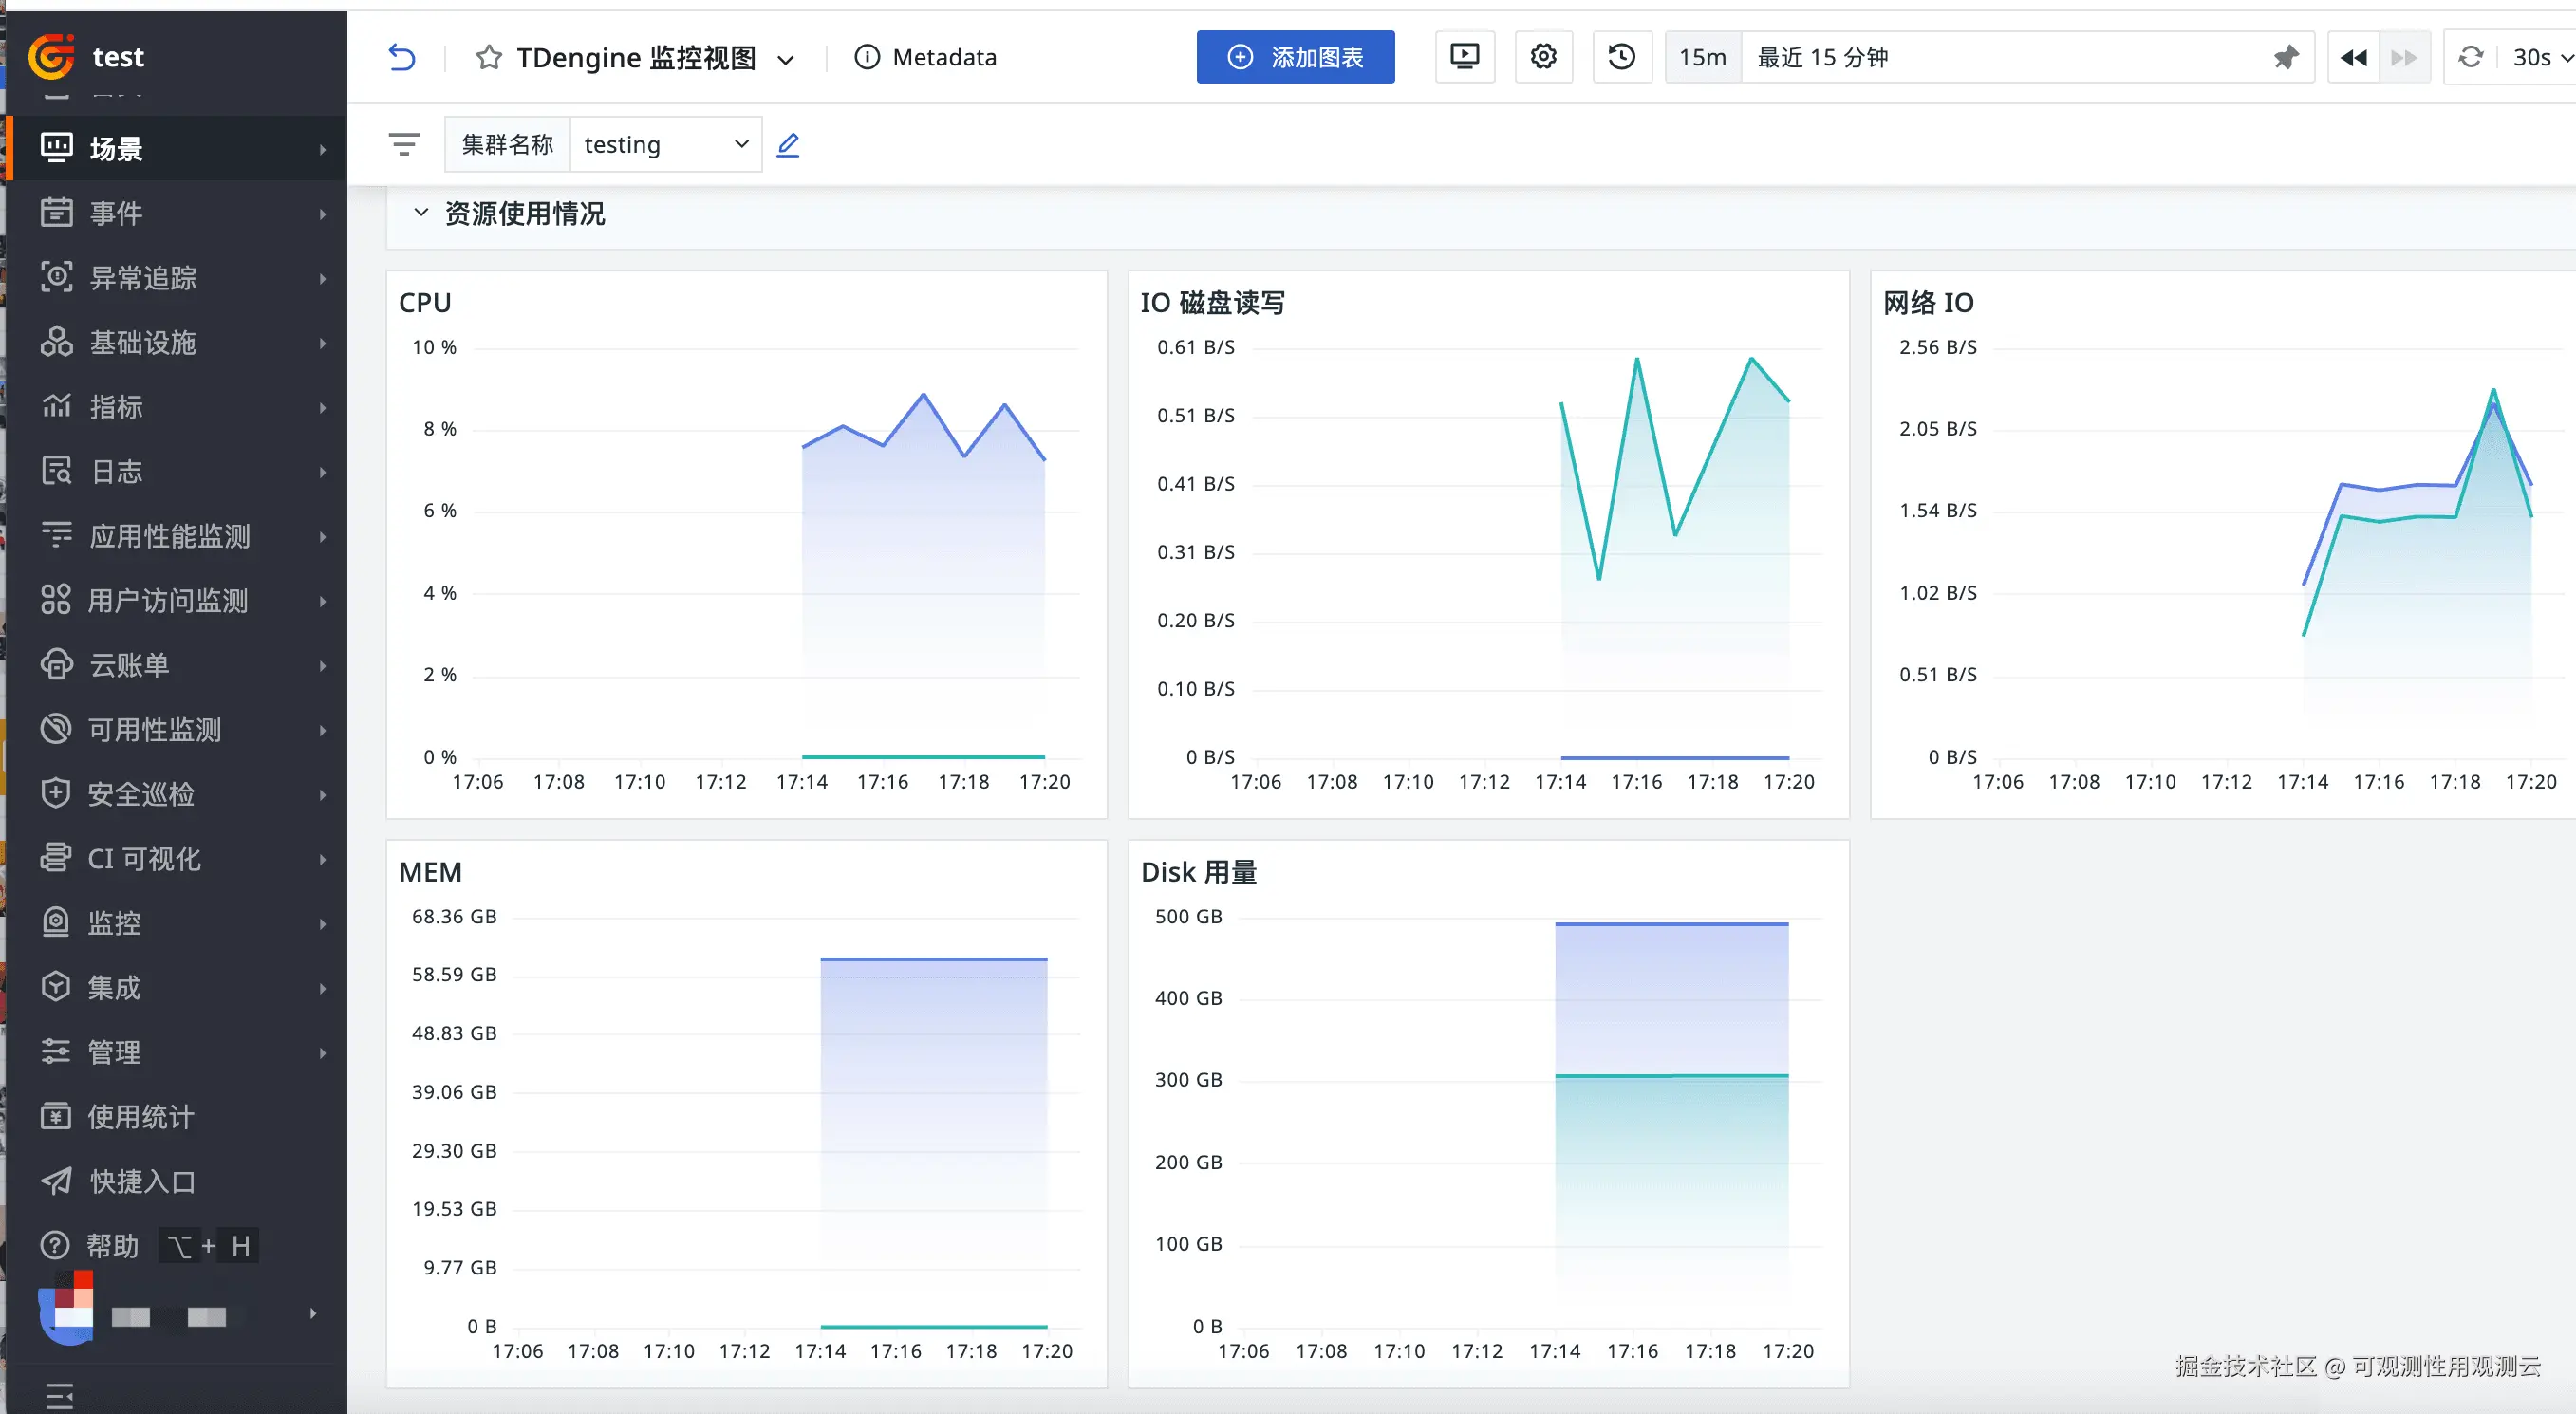
Task: Edit view variables pencil icon
Action: [x=788, y=145]
